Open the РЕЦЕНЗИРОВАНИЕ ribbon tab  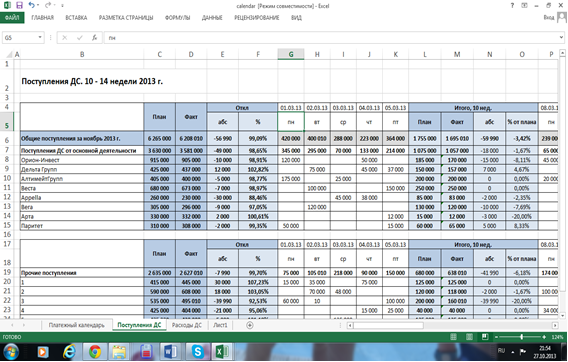(x=256, y=18)
